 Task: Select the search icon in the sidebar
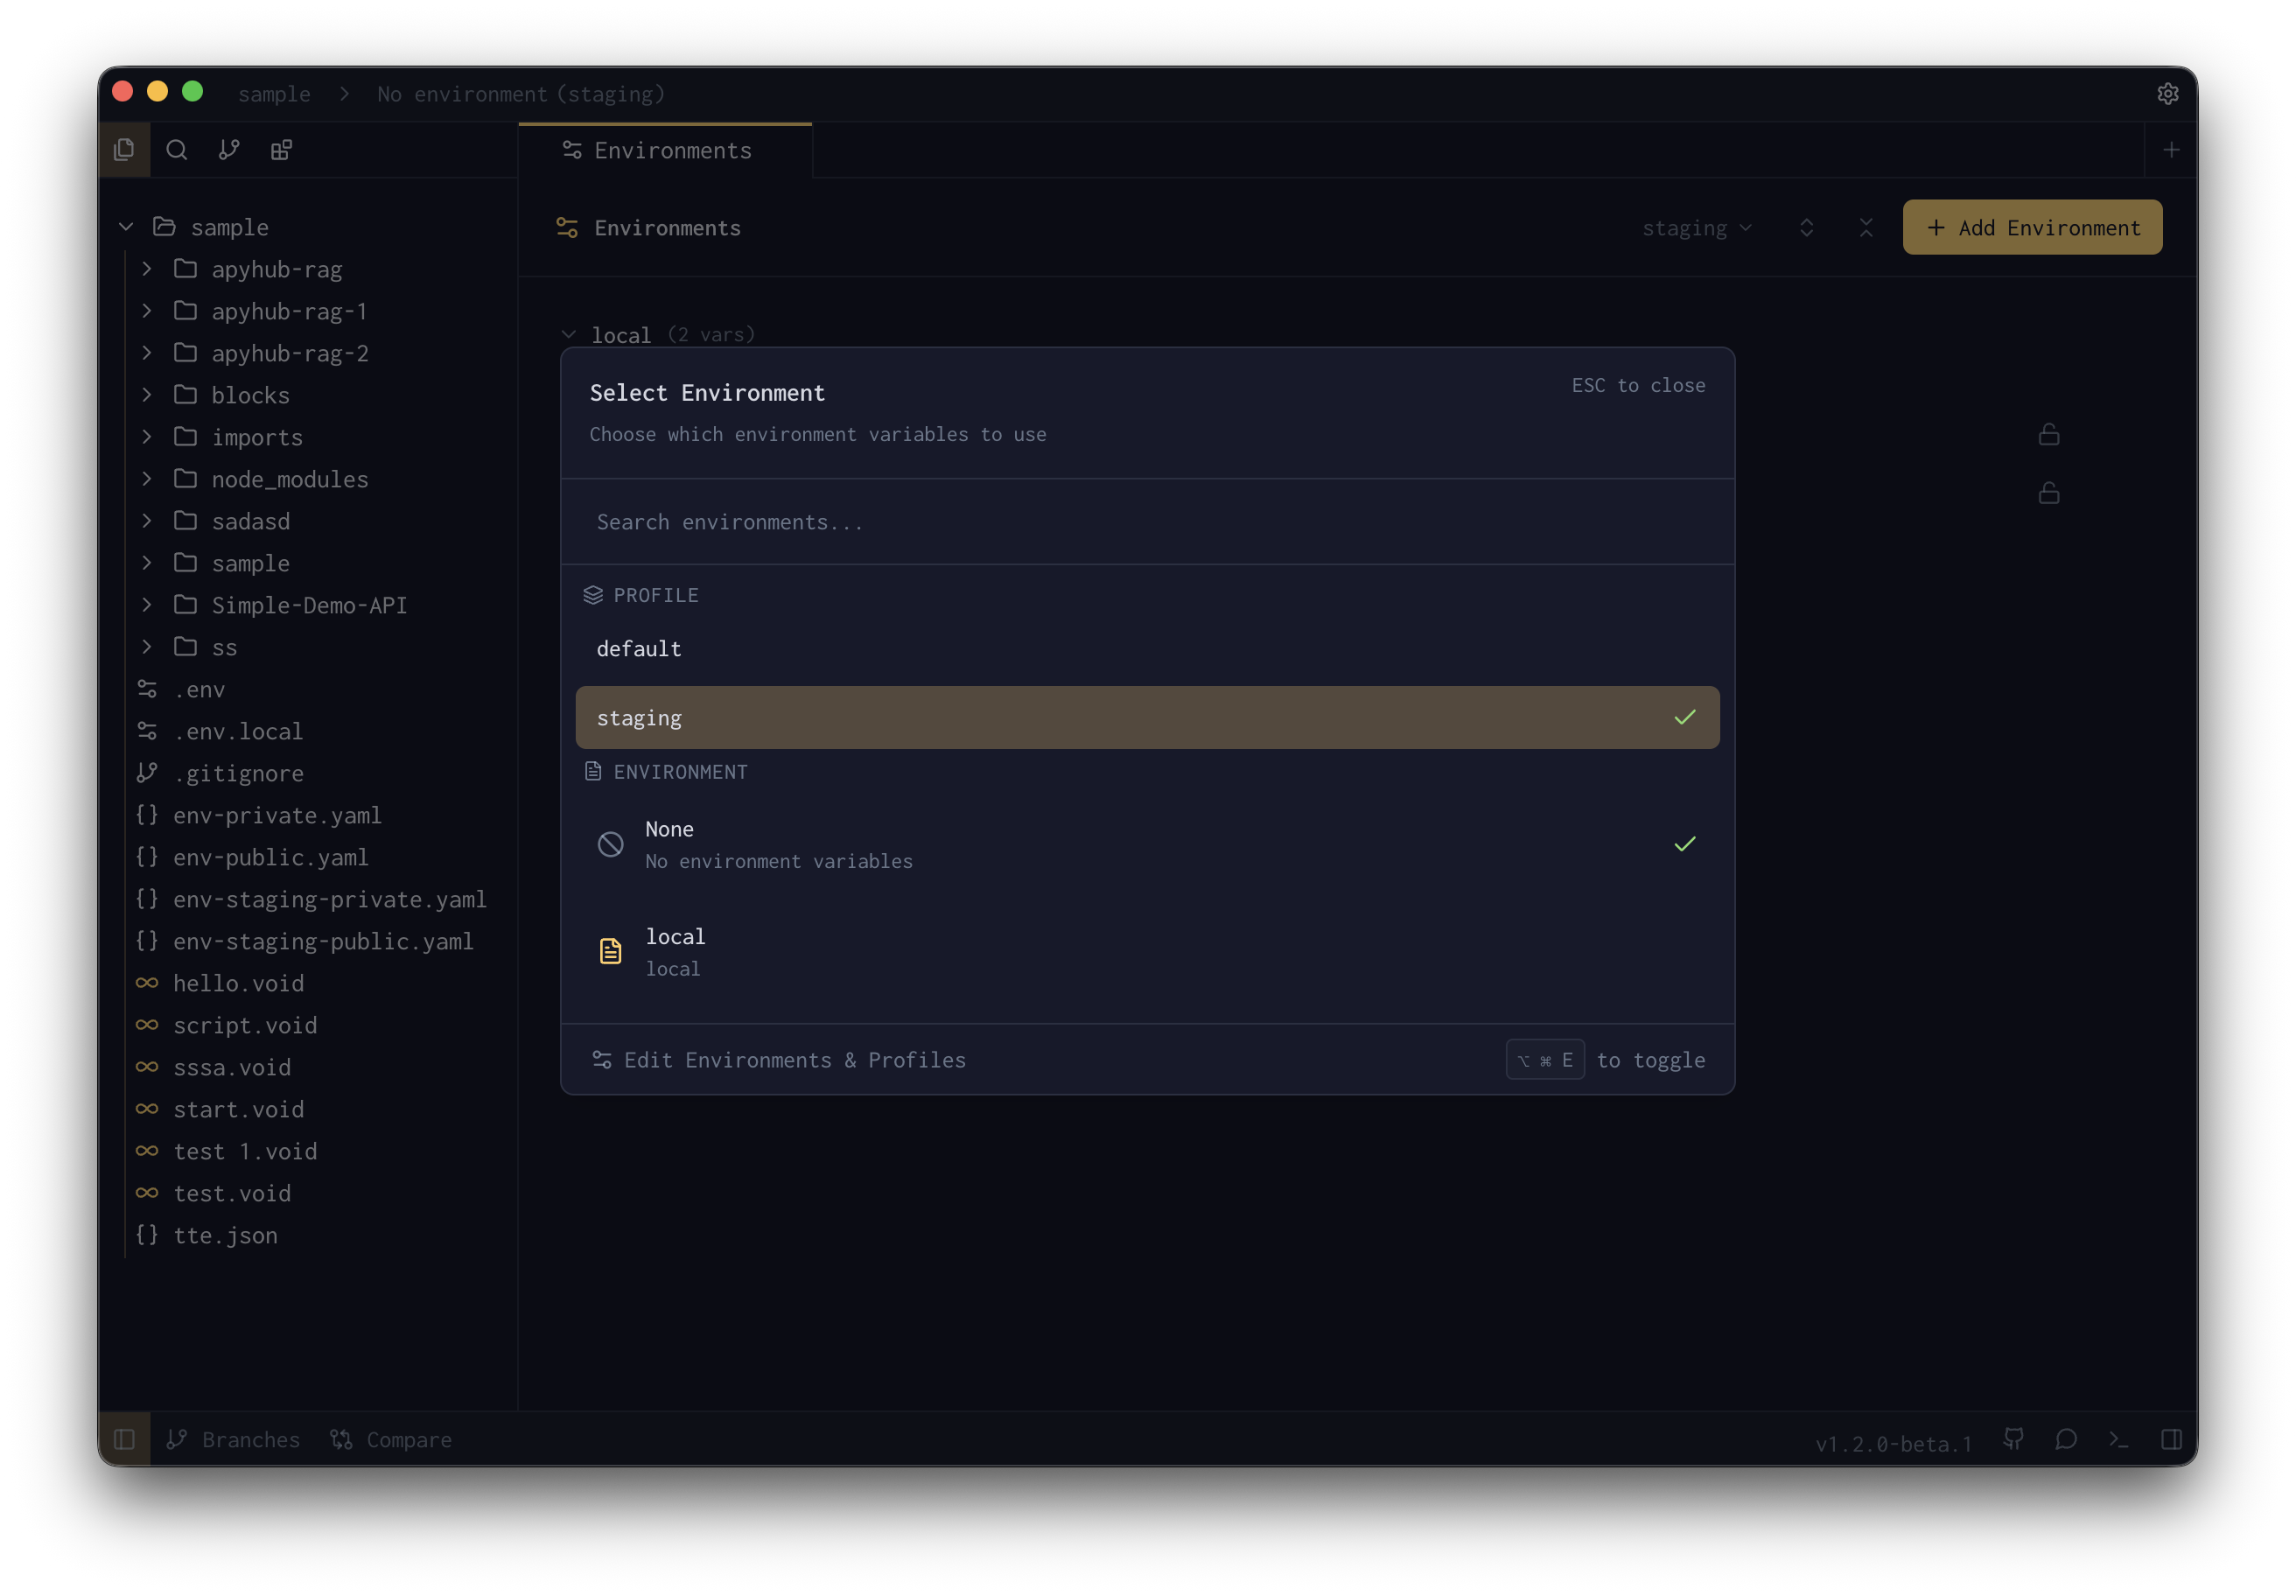tap(176, 149)
